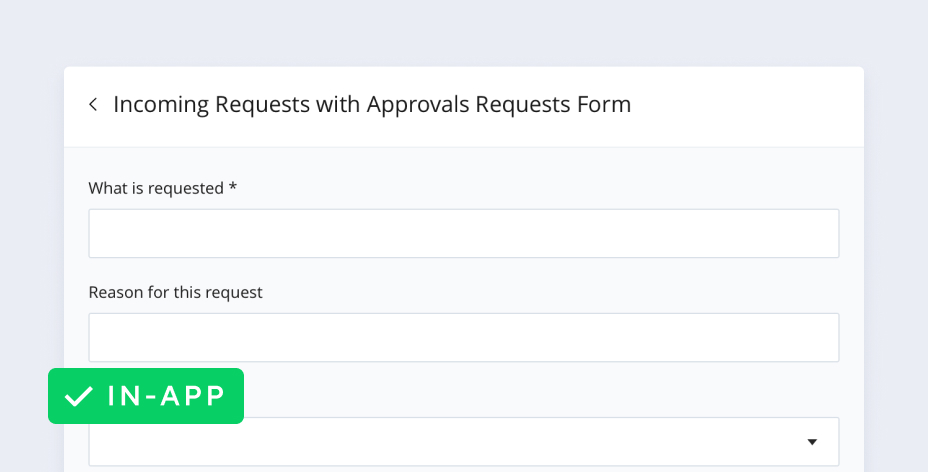
Task: Place cursor in the second empty input box
Action: tap(463, 337)
